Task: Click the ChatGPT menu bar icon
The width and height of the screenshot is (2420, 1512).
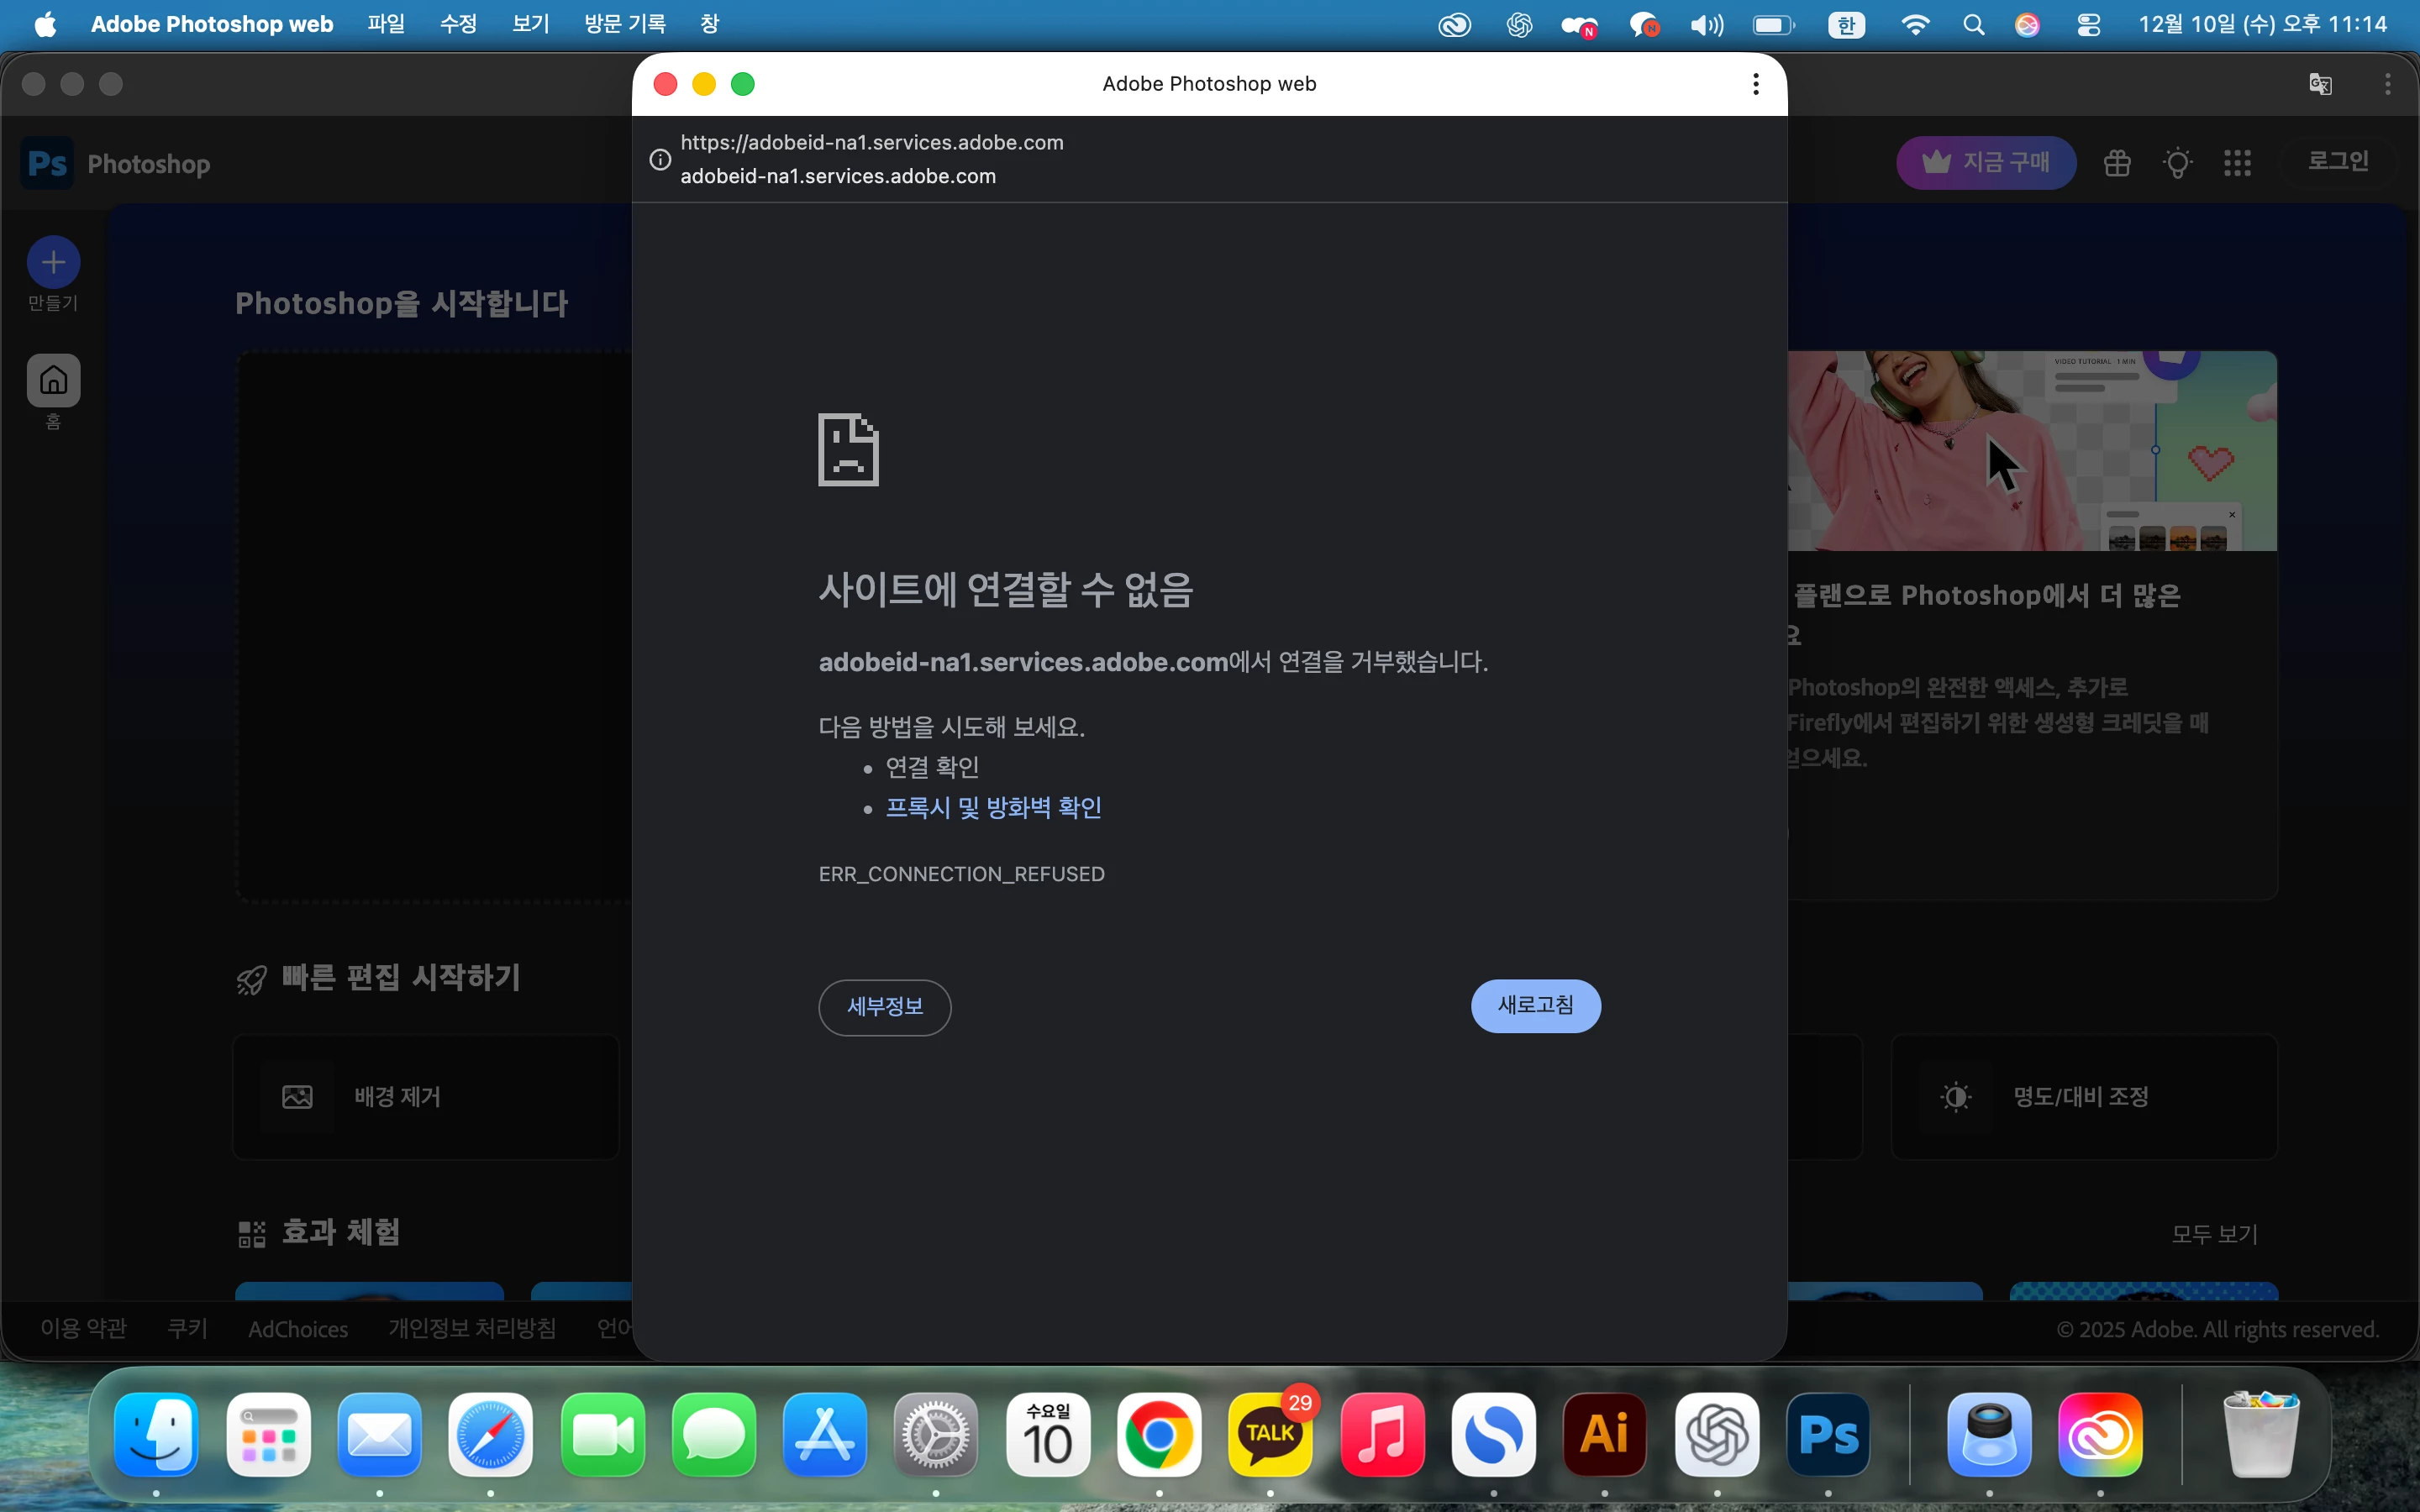Action: point(1519,25)
